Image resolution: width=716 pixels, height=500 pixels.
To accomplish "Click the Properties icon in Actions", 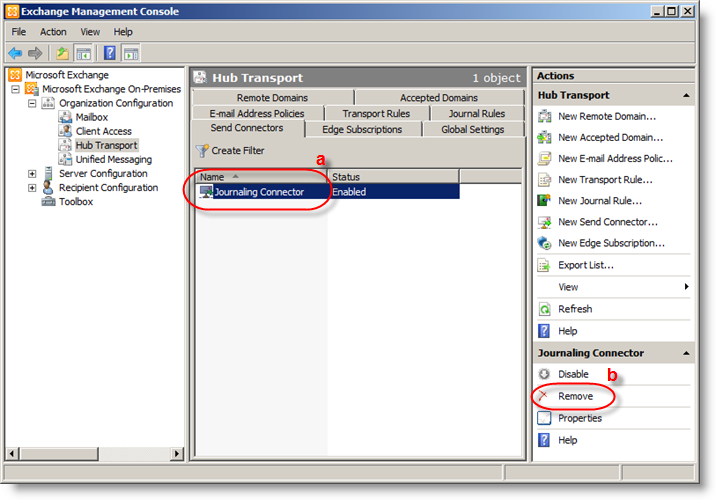I will (544, 418).
